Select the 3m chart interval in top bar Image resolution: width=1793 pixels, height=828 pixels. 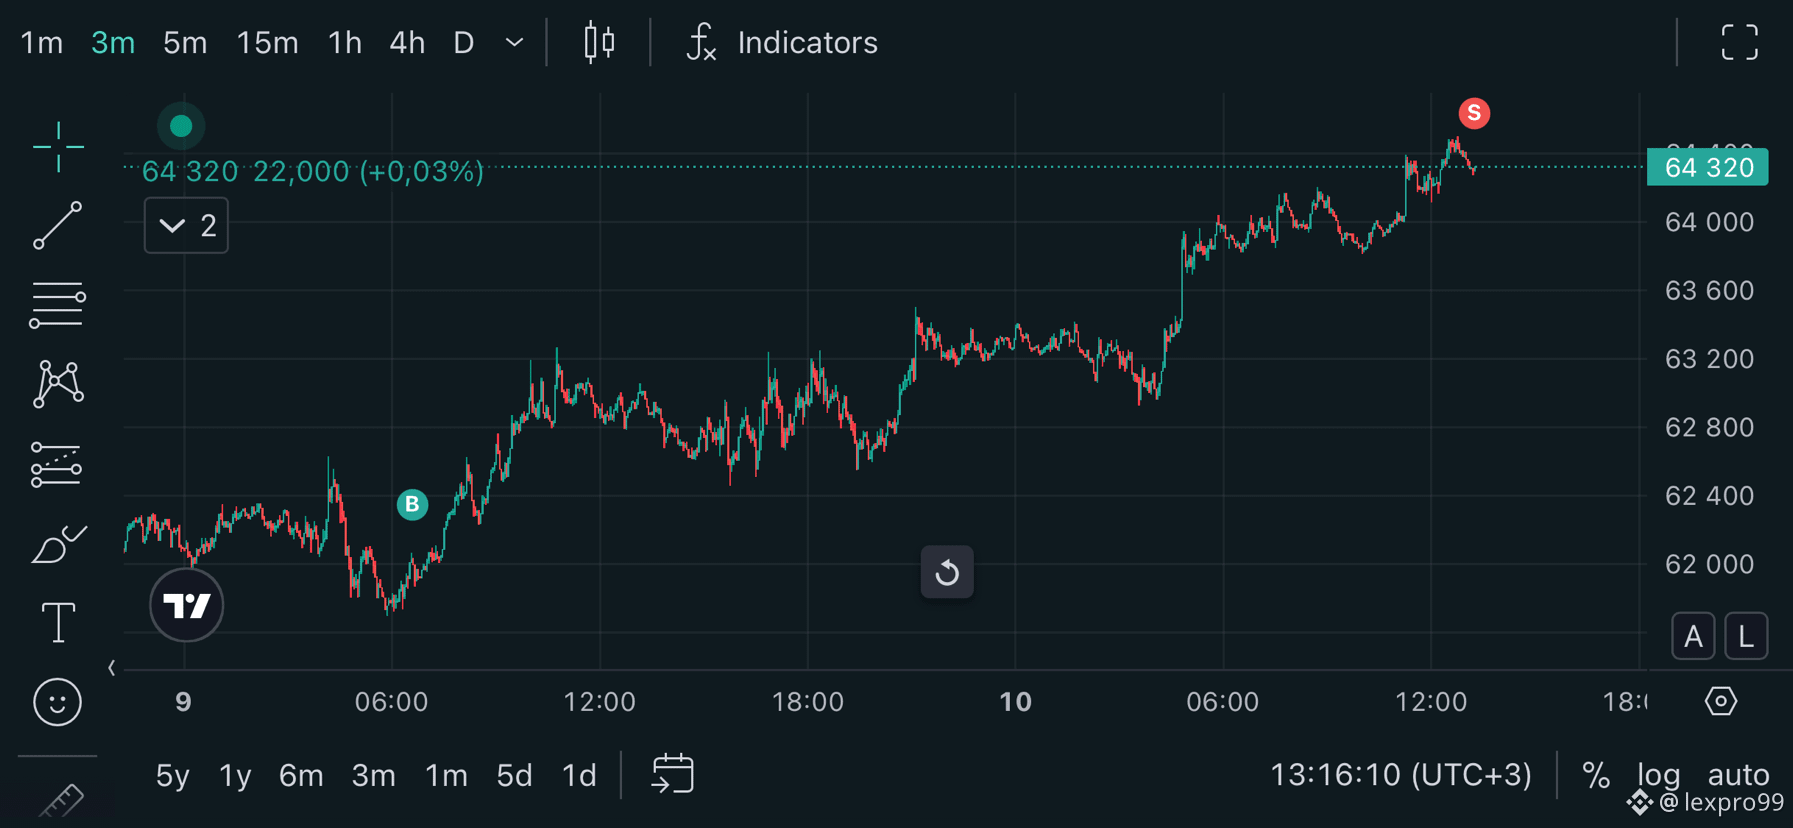[x=113, y=43]
